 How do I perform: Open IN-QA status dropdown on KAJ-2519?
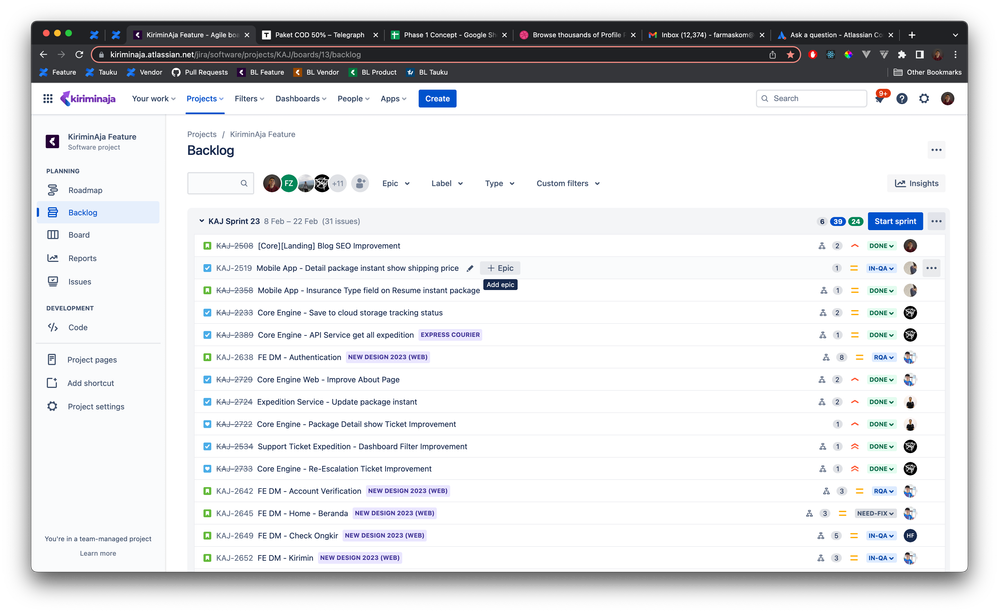tap(881, 268)
